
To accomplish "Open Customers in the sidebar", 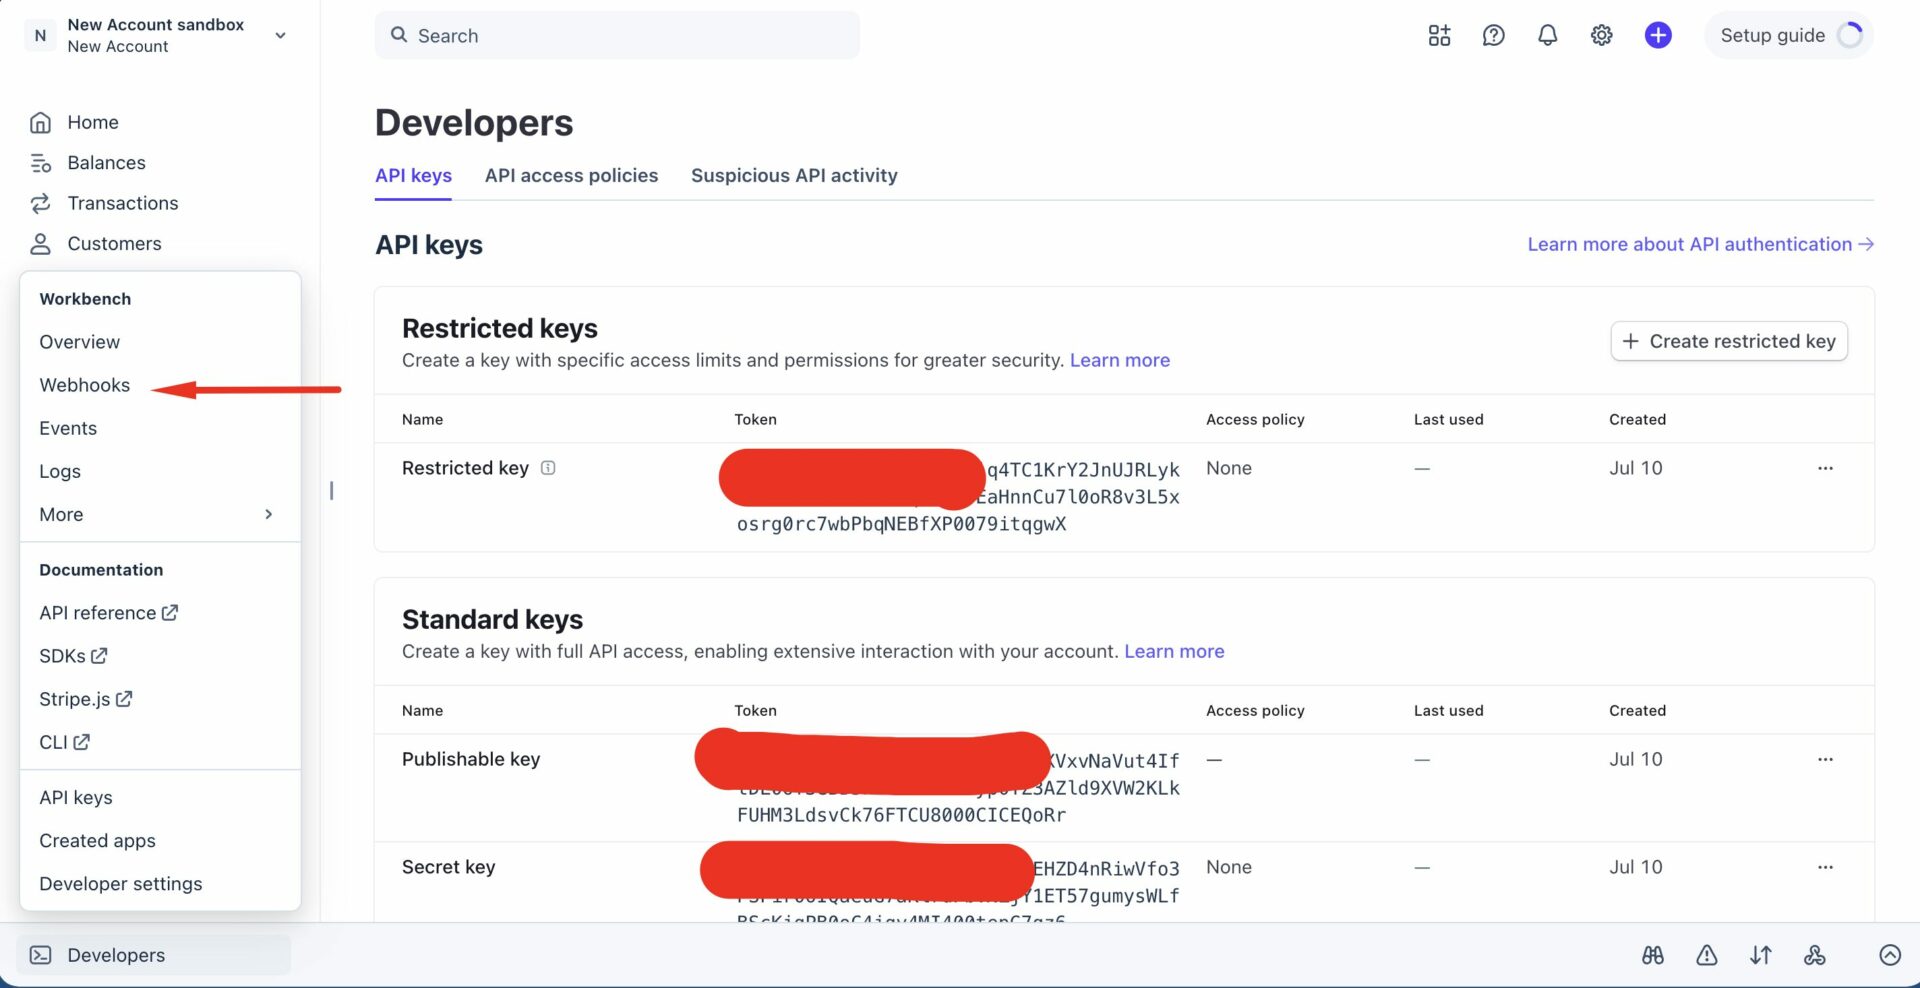I will tap(114, 243).
